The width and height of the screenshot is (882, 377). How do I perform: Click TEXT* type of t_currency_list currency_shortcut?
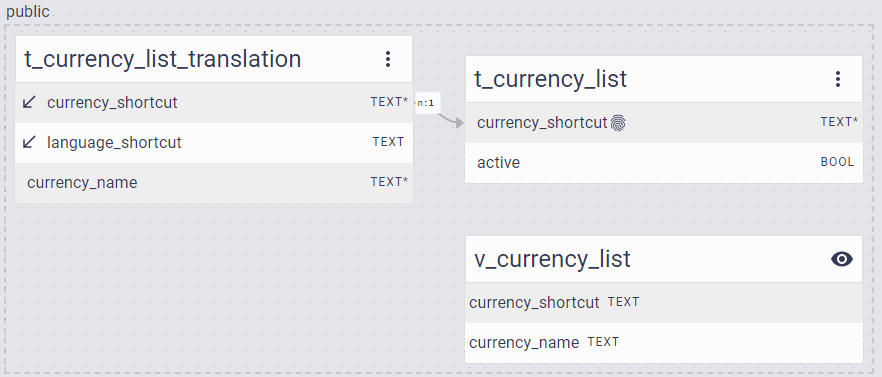[x=839, y=122]
